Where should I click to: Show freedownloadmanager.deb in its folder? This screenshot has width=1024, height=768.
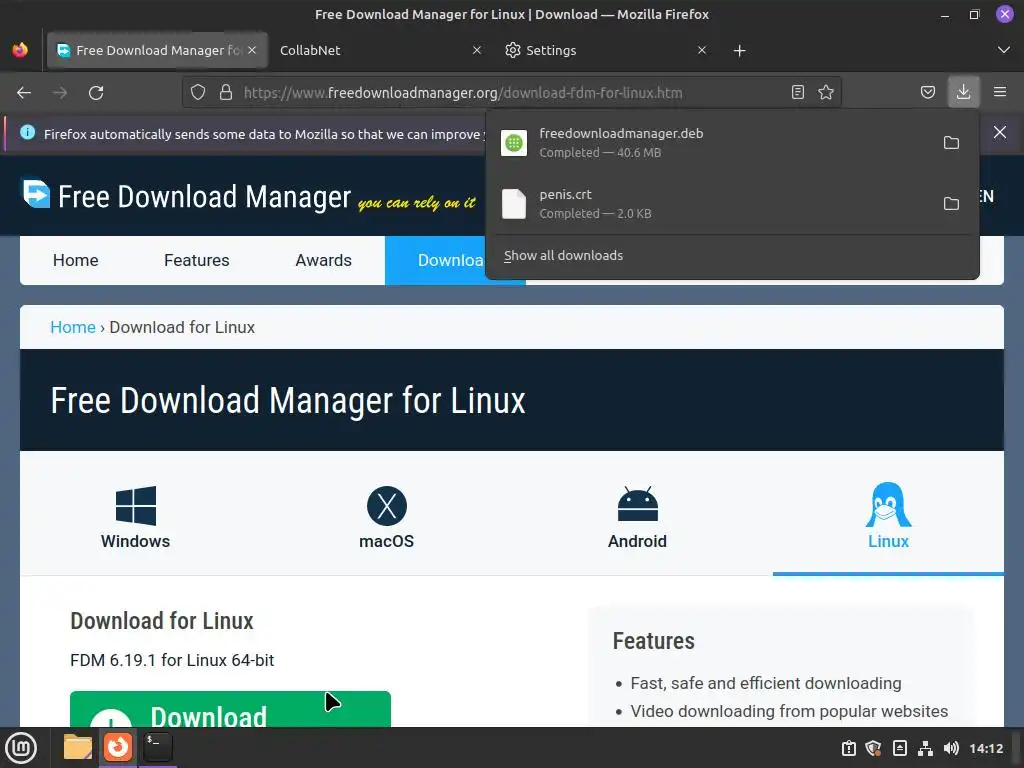pos(951,142)
